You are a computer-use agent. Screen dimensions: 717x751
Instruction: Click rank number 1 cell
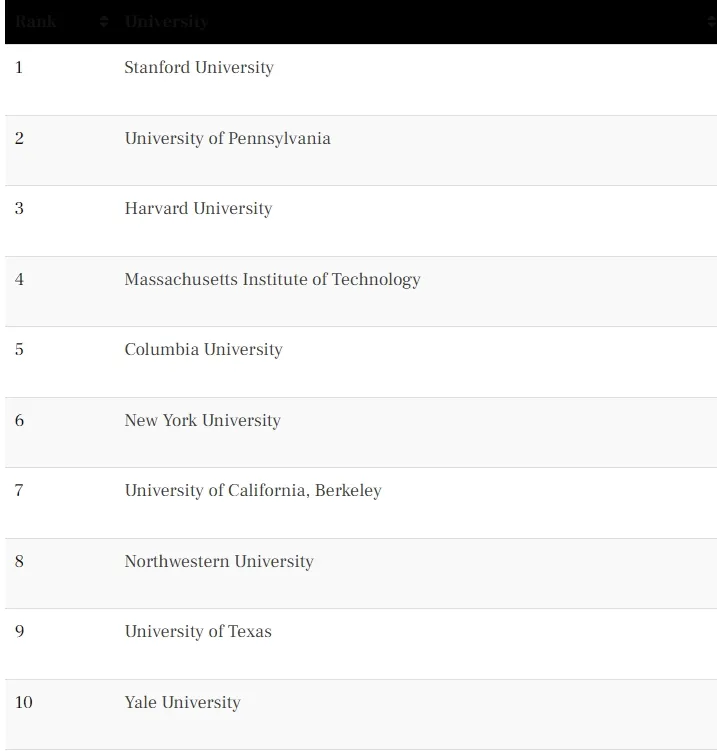(19, 68)
